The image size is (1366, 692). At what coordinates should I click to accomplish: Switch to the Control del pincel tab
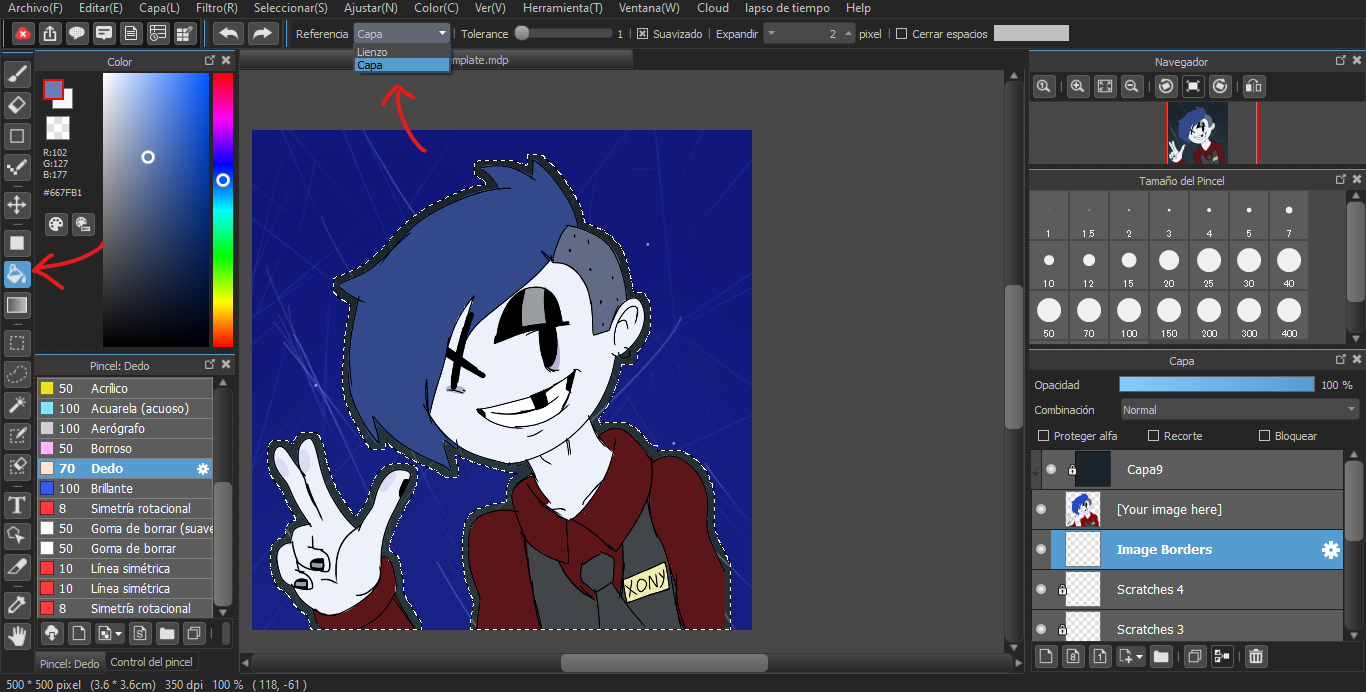pos(151,662)
